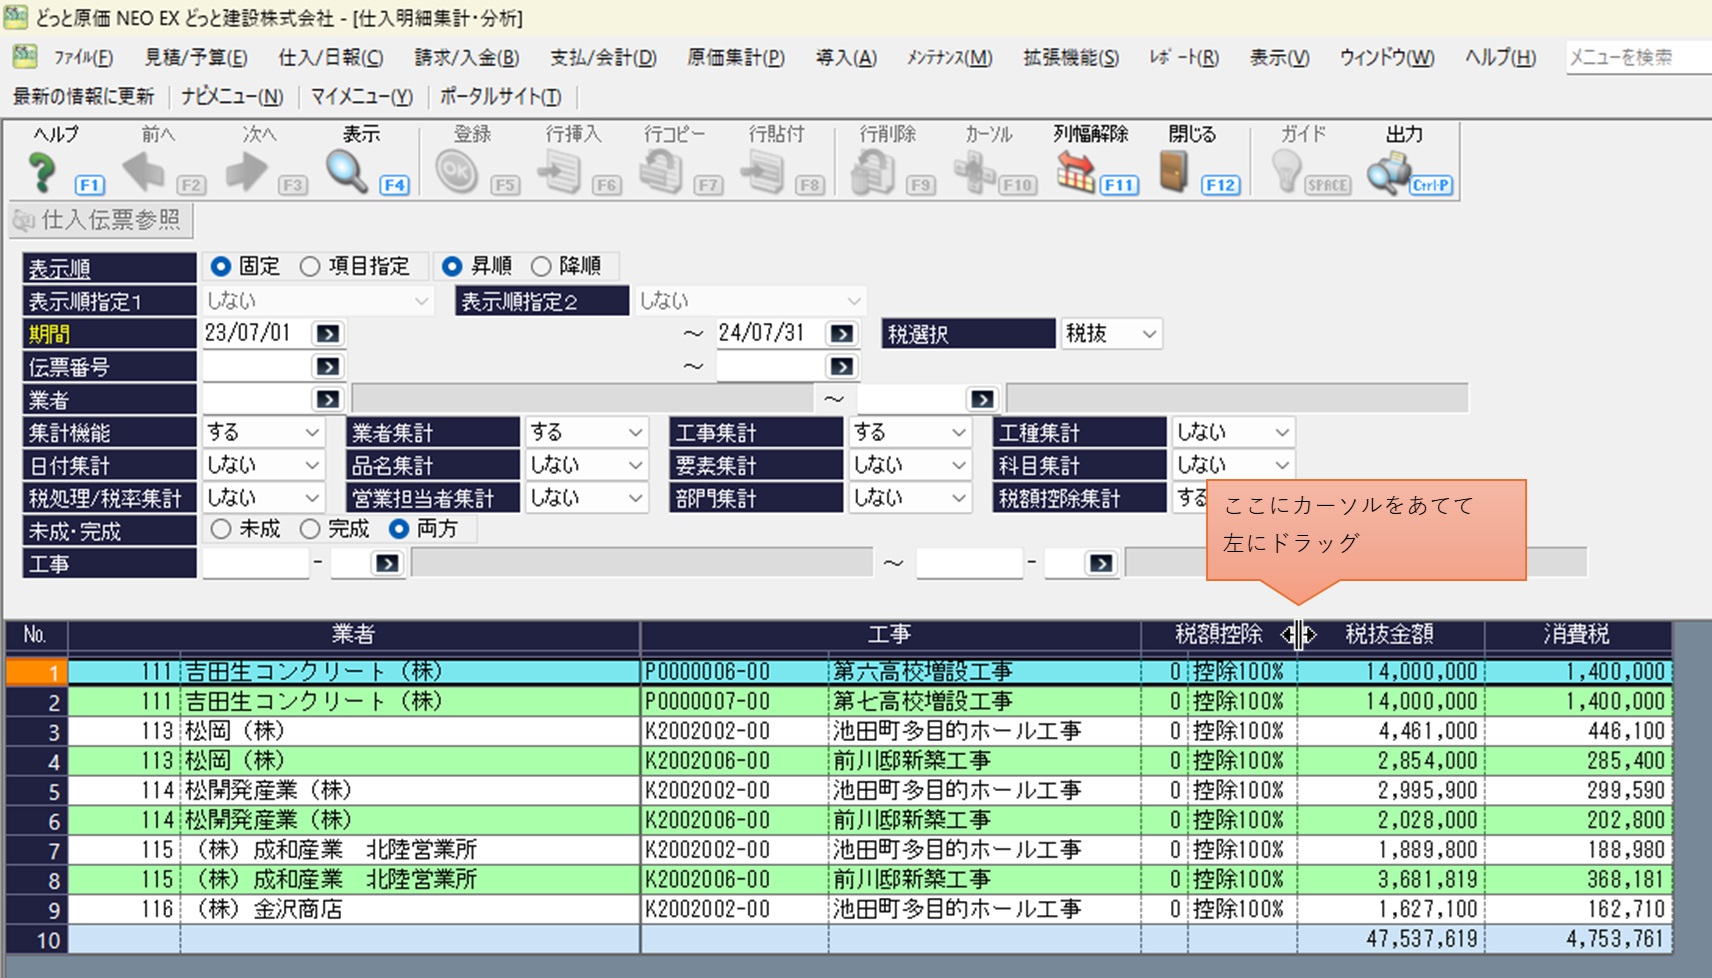Image resolution: width=1712 pixels, height=978 pixels.
Task: Click arrow button beside end date 24/07/31
Action: 842,334
